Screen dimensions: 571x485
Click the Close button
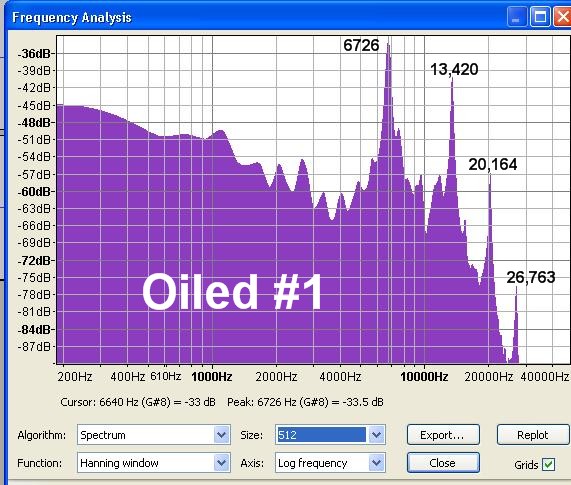(443, 463)
